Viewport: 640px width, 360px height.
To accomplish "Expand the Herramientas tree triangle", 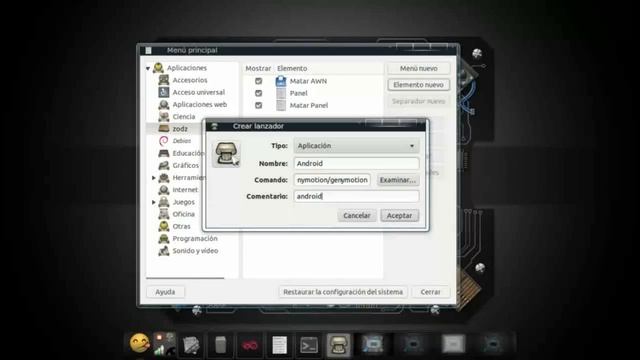I will coord(154,178).
